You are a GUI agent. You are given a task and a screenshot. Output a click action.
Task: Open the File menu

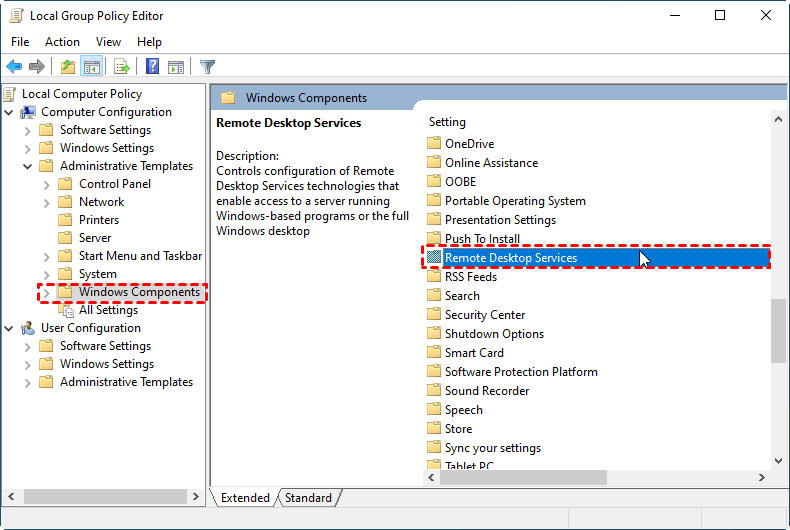[20, 42]
